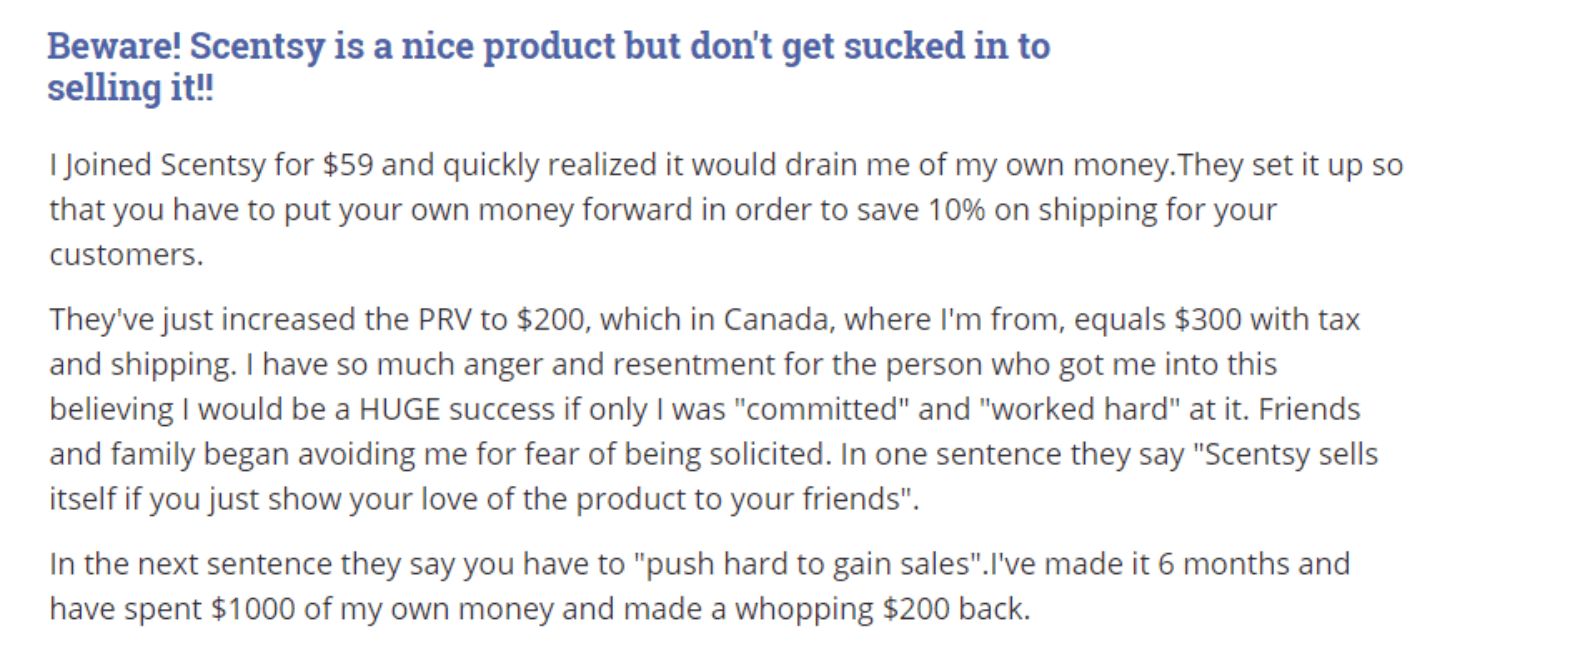1580x672 pixels.
Task: Click the phrase "whopping $200 back."
Action: (x=882, y=610)
